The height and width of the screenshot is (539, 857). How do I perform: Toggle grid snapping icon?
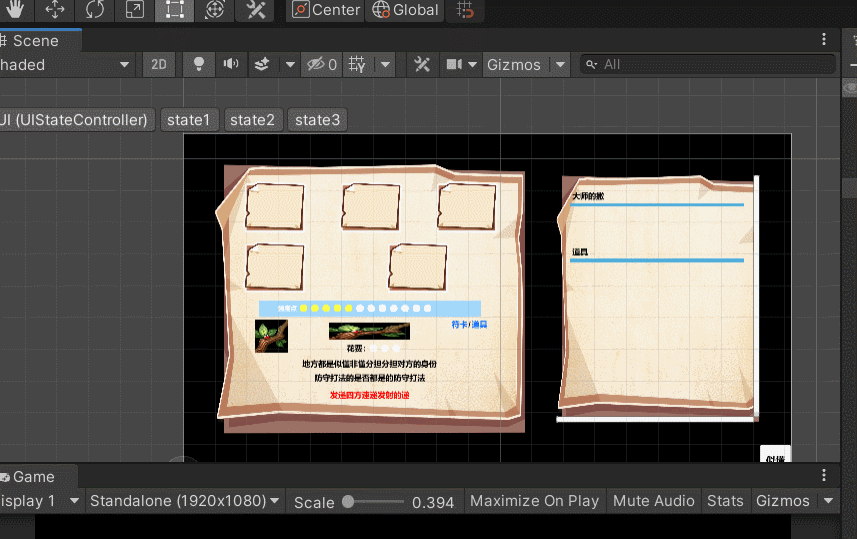click(465, 10)
